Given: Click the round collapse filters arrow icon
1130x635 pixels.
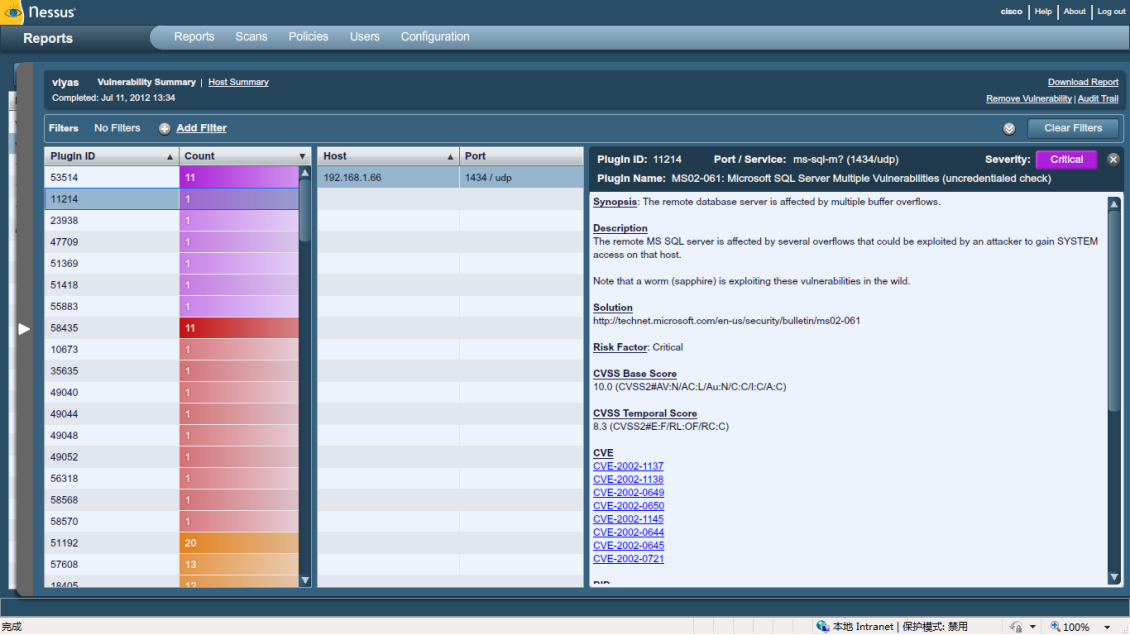Looking at the screenshot, I should pos(1009,128).
